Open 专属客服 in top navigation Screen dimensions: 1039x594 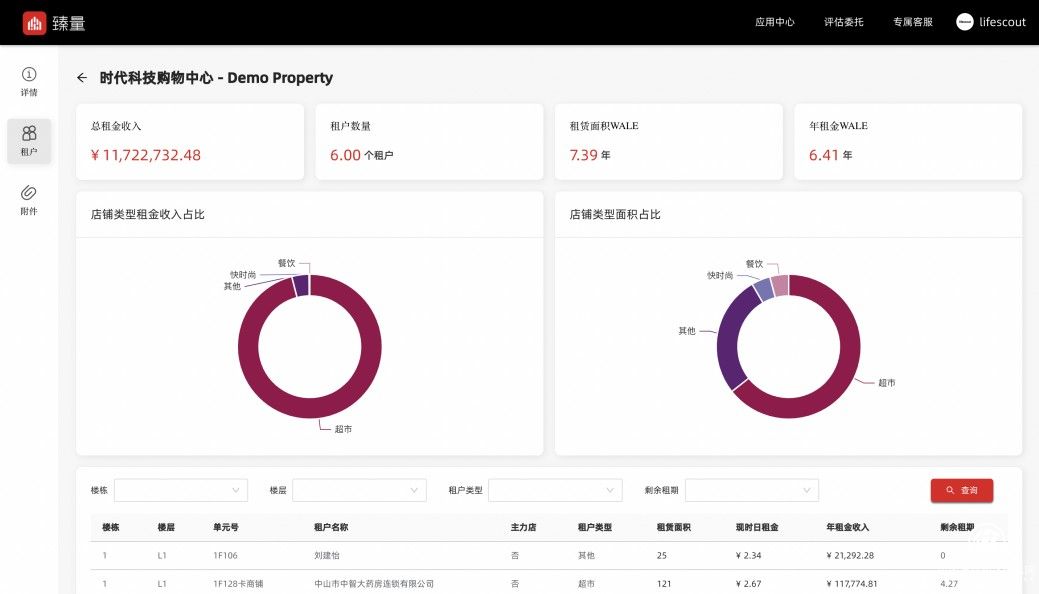click(912, 22)
